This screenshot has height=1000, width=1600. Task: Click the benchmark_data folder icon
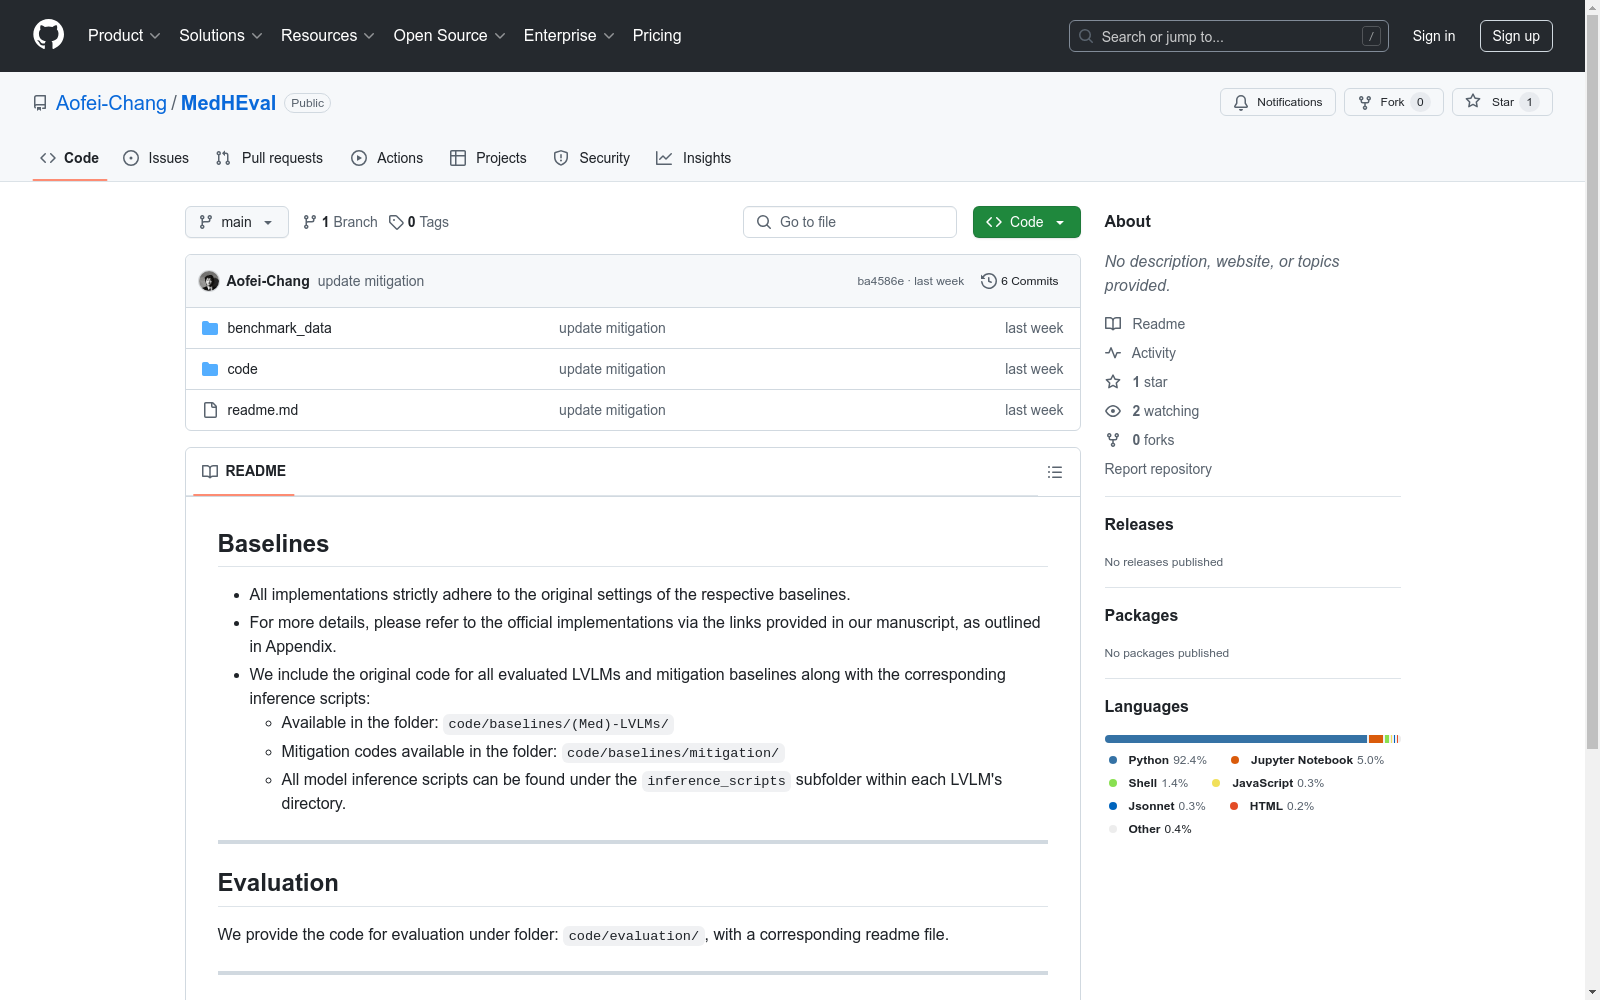(x=210, y=328)
